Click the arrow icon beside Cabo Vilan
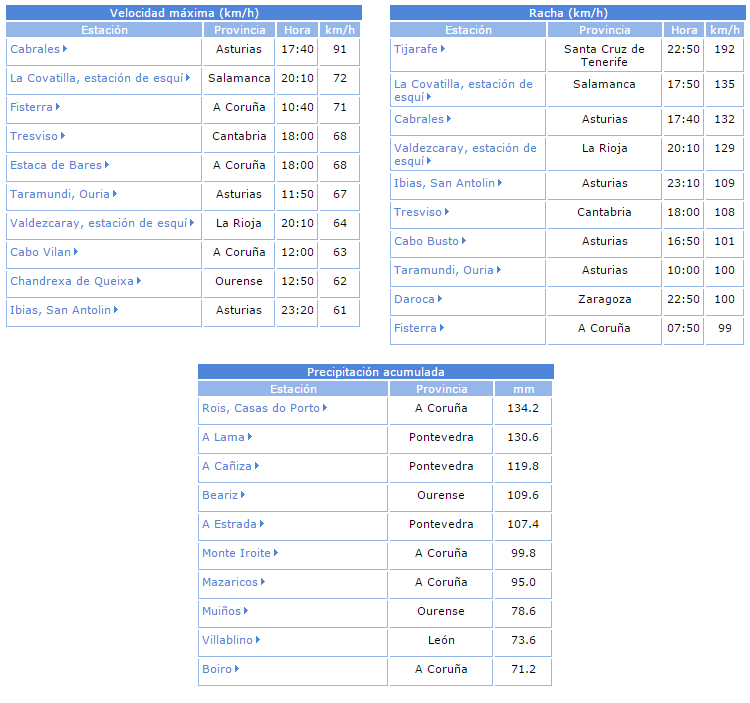This screenshot has height=703, width=750. coord(75,252)
